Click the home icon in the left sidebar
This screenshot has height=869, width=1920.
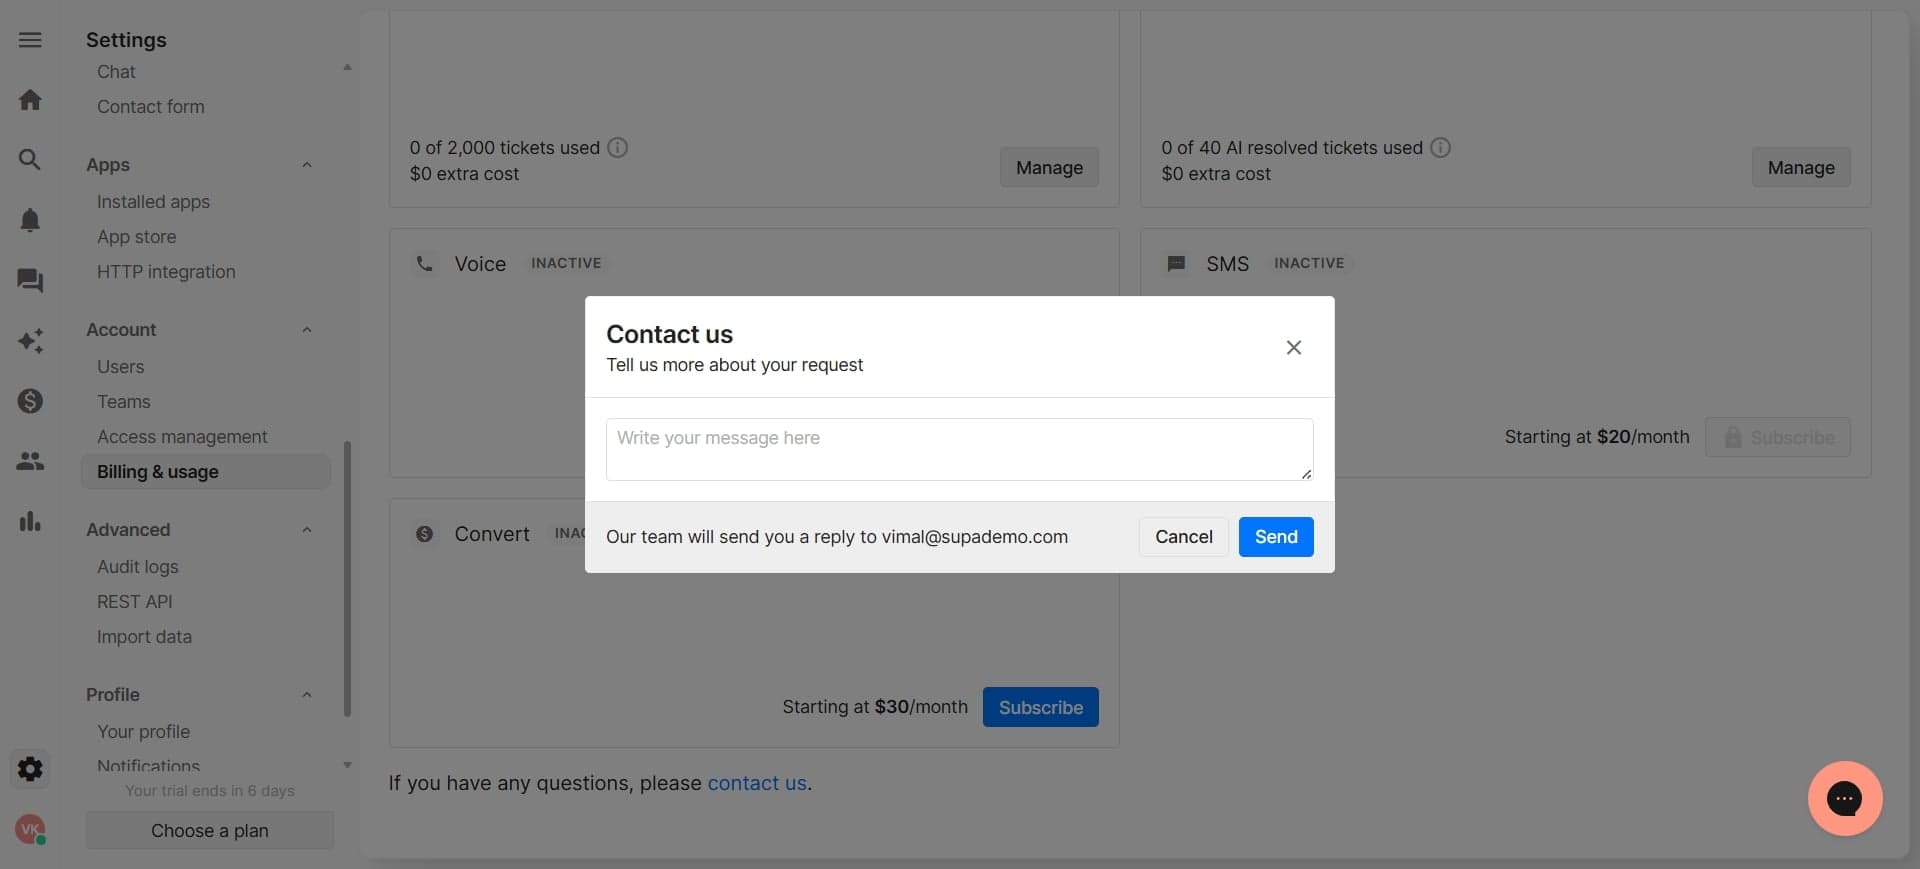tap(30, 99)
